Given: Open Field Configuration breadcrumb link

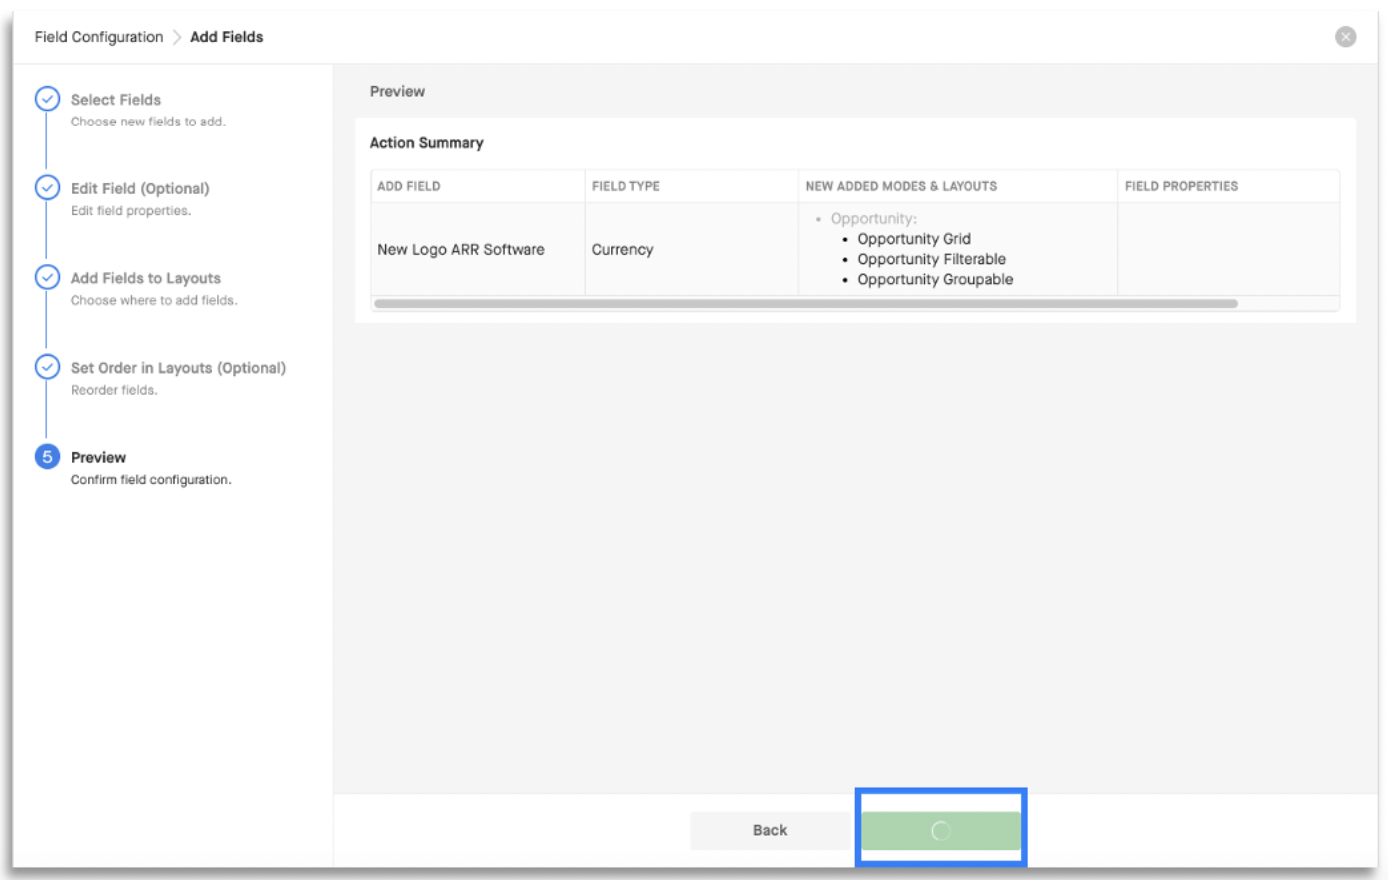Looking at the screenshot, I should pos(99,37).
